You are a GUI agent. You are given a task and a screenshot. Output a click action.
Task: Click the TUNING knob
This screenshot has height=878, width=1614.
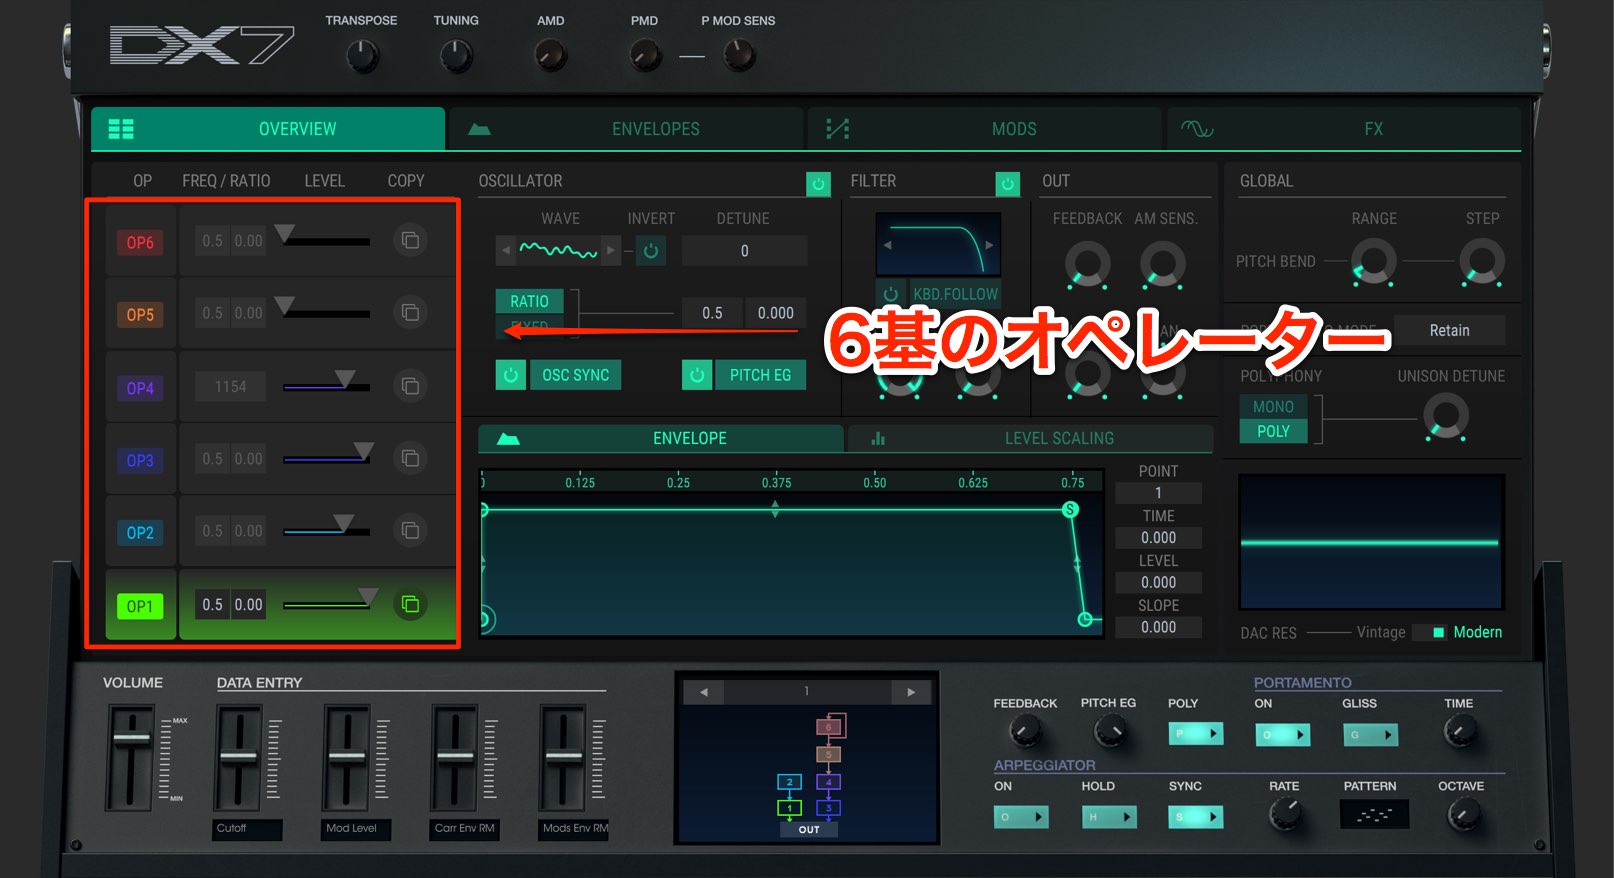coord(456,56)
